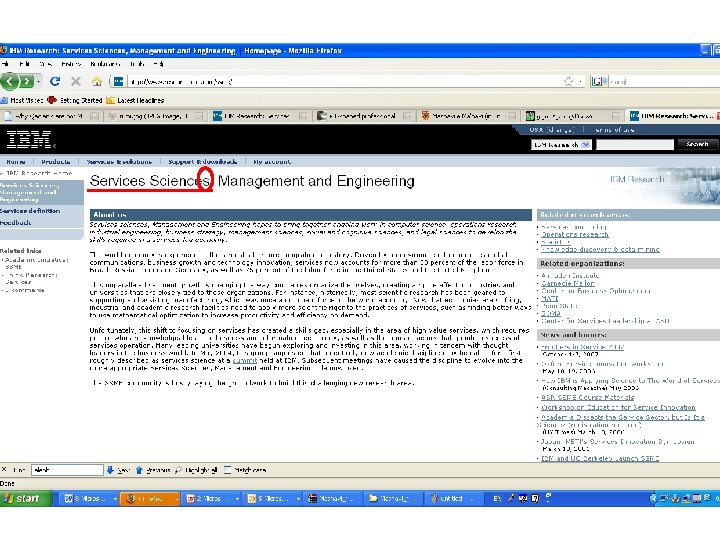Open the Microsoft Word taskbar group
This screenshot has width=720, height=540.
pyautogui.click(x=90, y=498)
